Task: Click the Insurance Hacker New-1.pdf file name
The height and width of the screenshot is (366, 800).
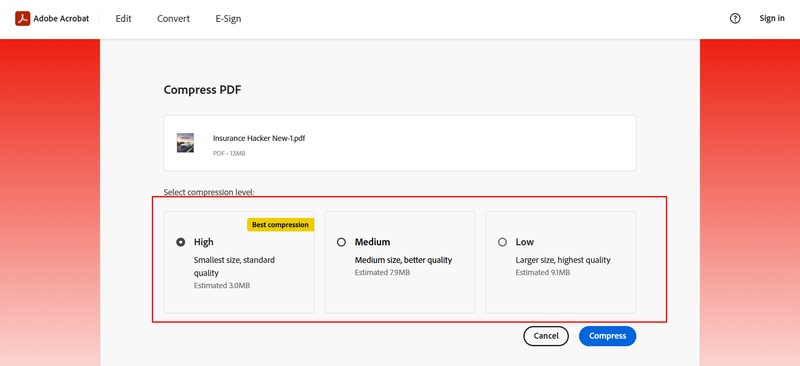Action: tap(259, 138)
